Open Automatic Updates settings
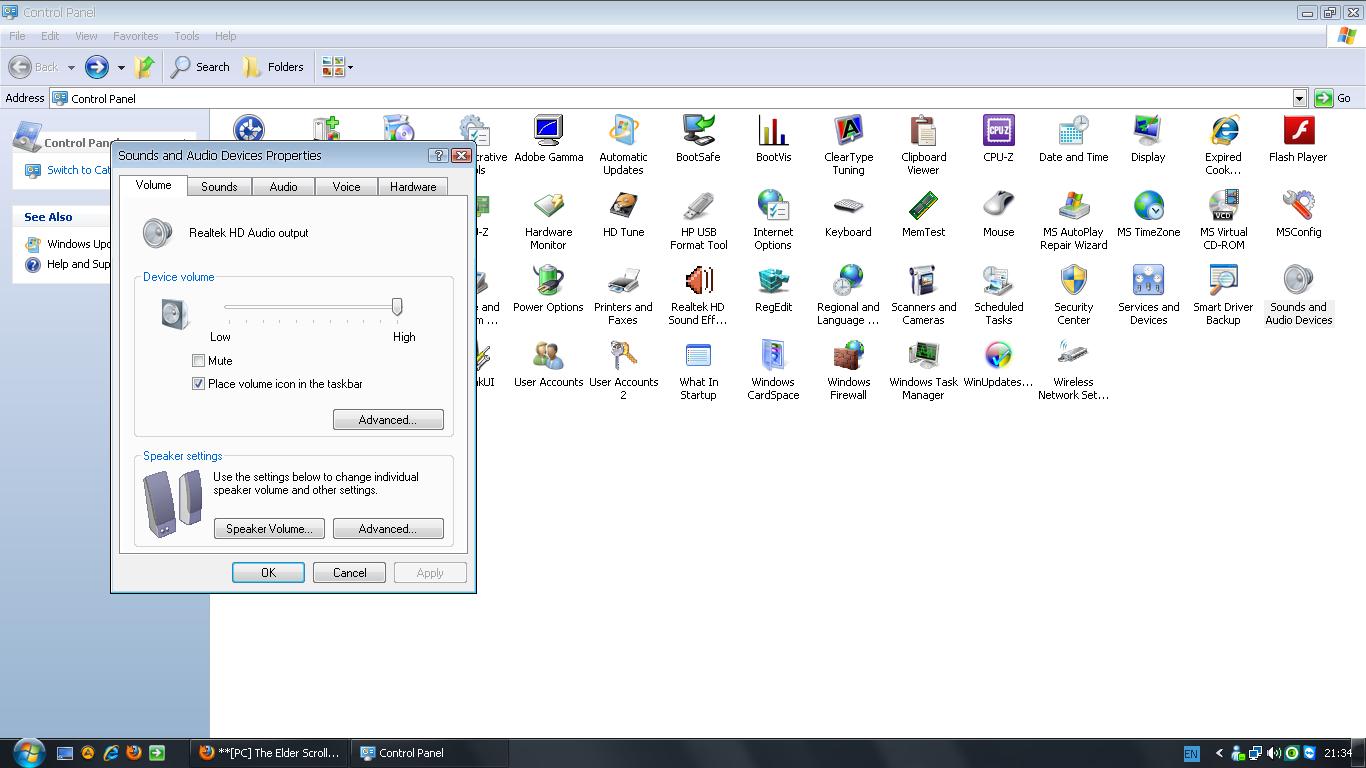This screenshot has width=1366, height=768. (623, 145)
